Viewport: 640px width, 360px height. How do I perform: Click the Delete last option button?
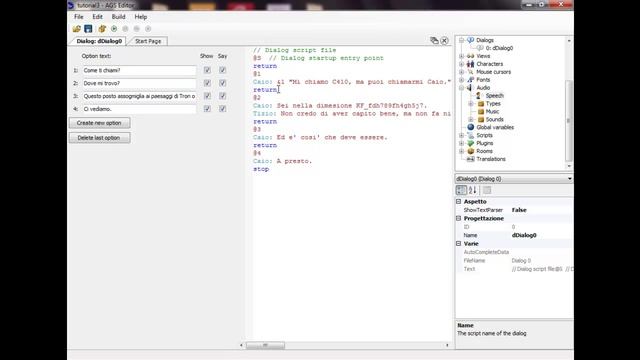pos(100,138)
